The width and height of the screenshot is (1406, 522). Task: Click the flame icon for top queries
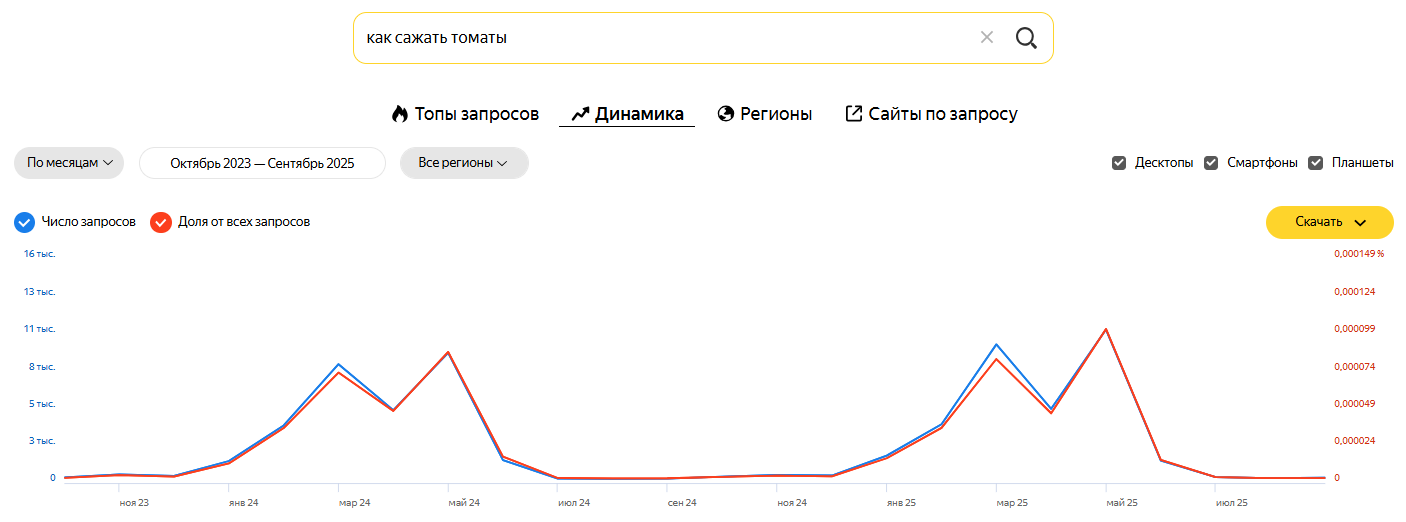coord(400,114)
